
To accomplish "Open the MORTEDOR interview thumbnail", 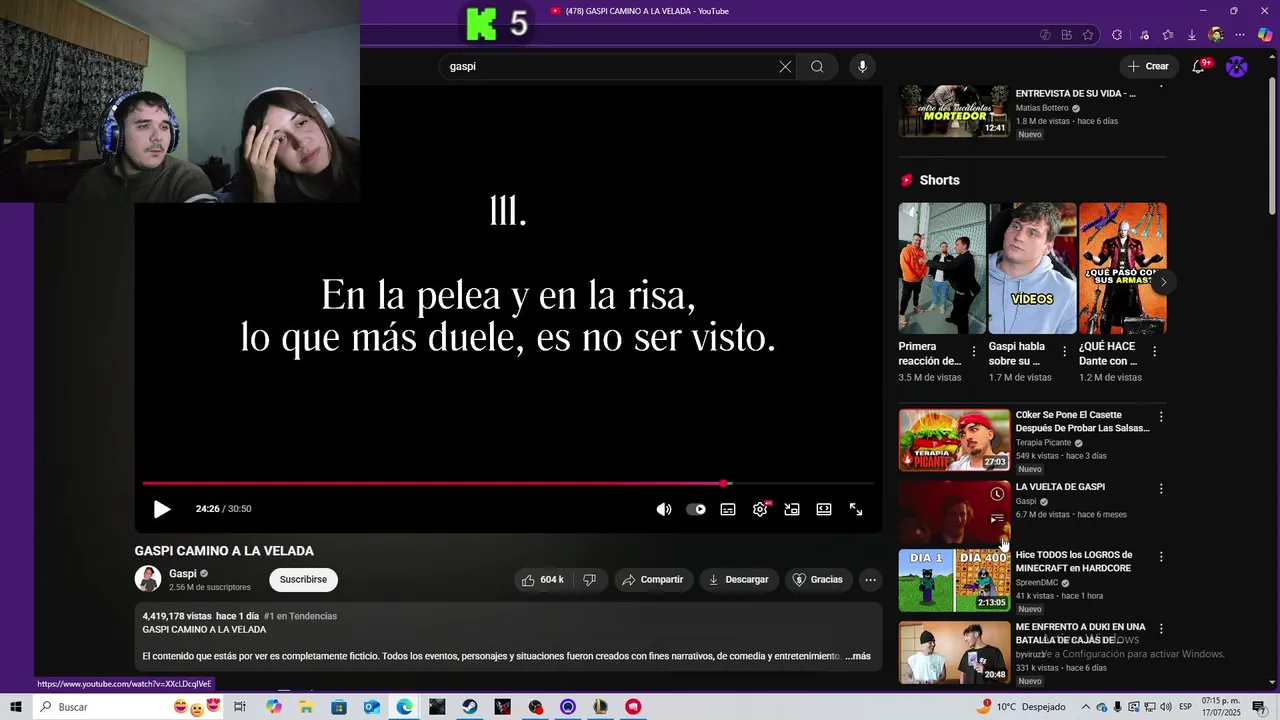I will (954, 110).
